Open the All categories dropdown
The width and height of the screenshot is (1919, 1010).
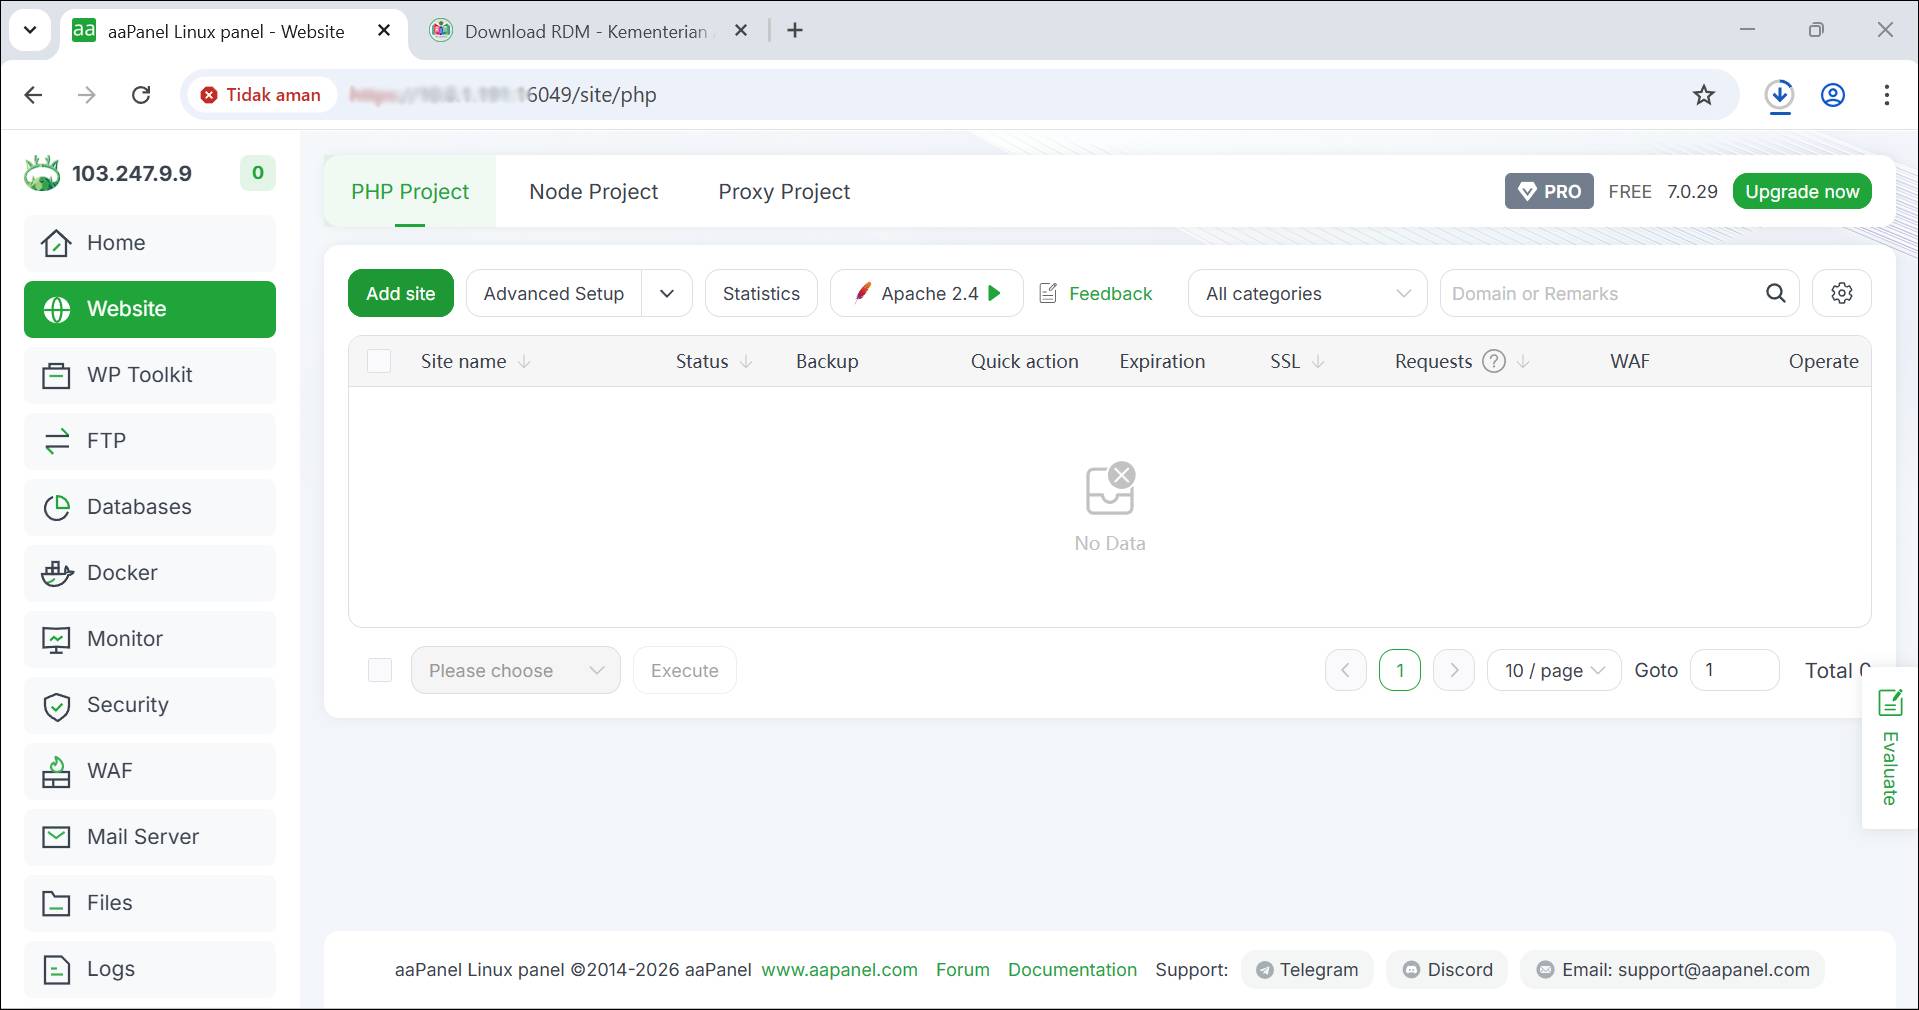click(1306, 293)
